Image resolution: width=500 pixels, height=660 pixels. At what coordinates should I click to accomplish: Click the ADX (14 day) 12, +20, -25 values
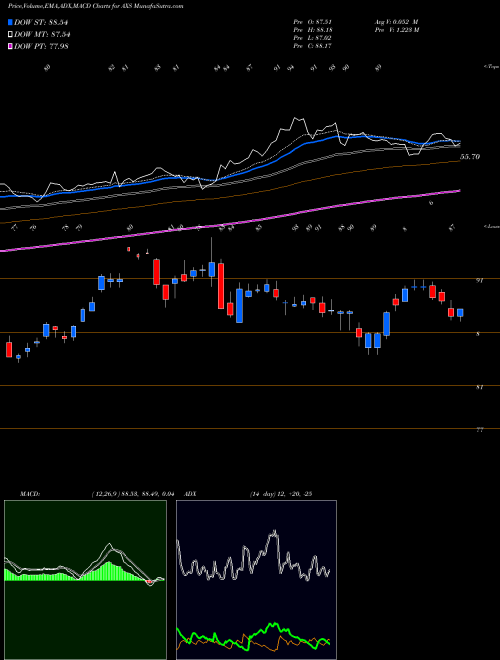point(280,494)
